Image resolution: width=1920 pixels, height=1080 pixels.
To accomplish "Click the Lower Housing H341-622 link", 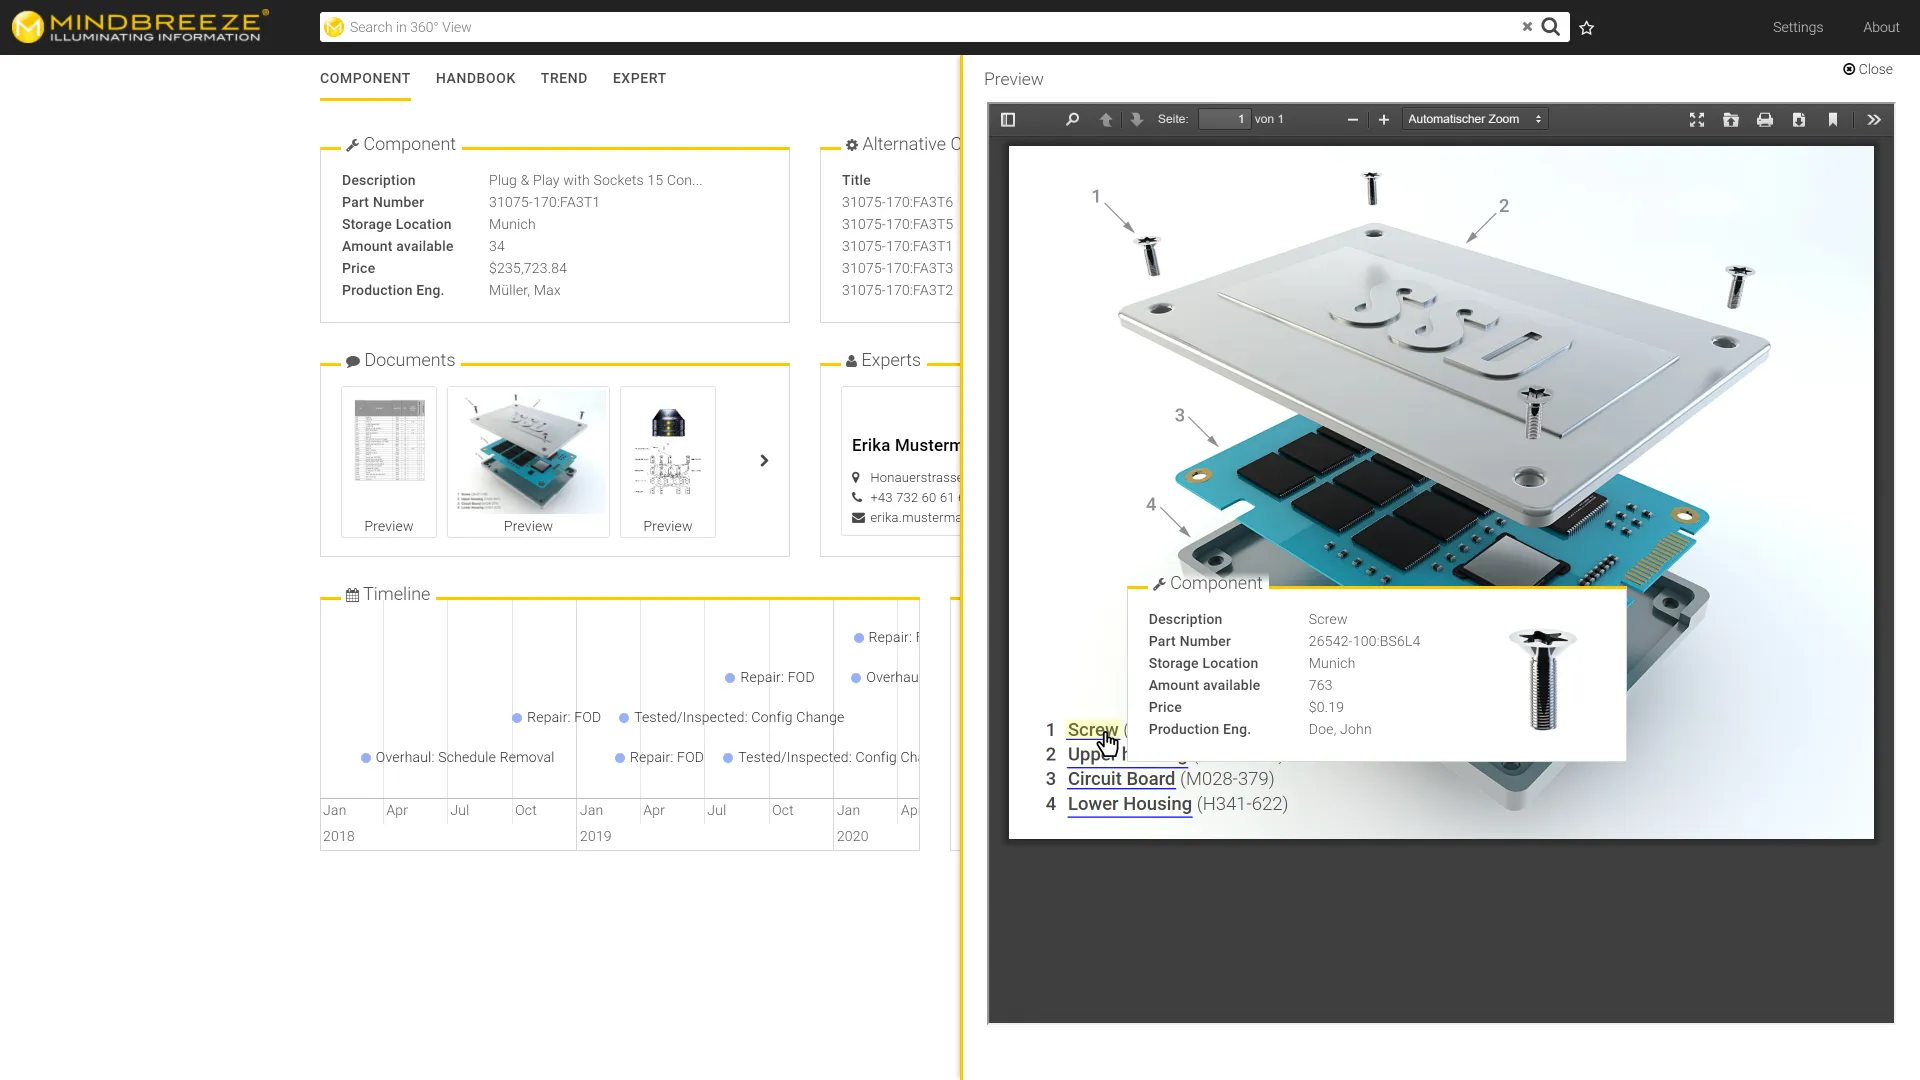I will pos(1129,803).
